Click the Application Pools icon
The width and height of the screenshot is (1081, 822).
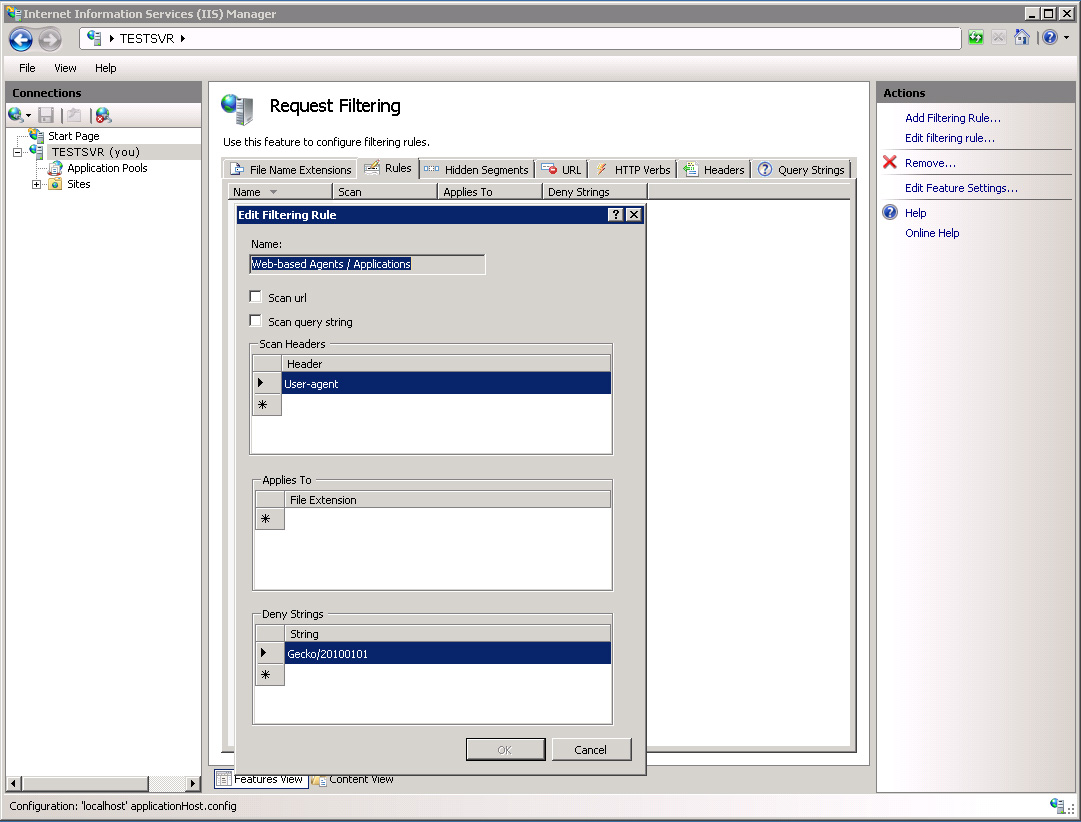[55, 168]
